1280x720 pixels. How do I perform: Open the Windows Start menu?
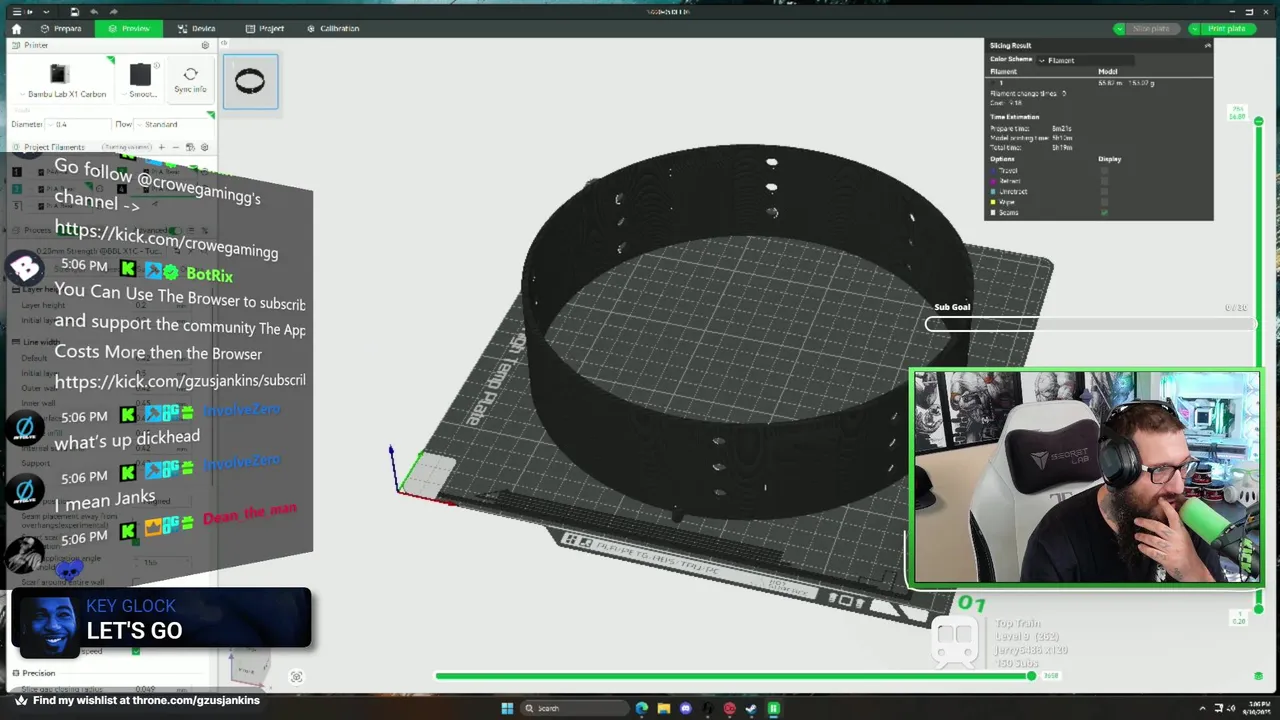(507, 708)
